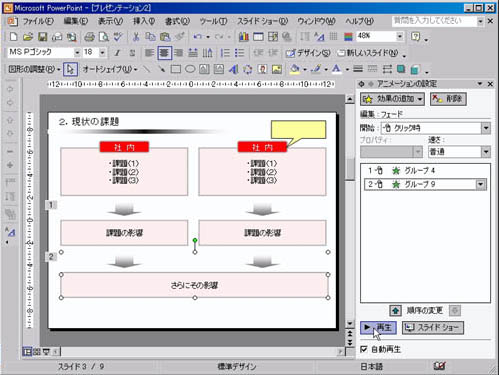This screenshot has height=375, width=499.
Task: Toggle text shadow formatting
Action: (x=132, y=53)
